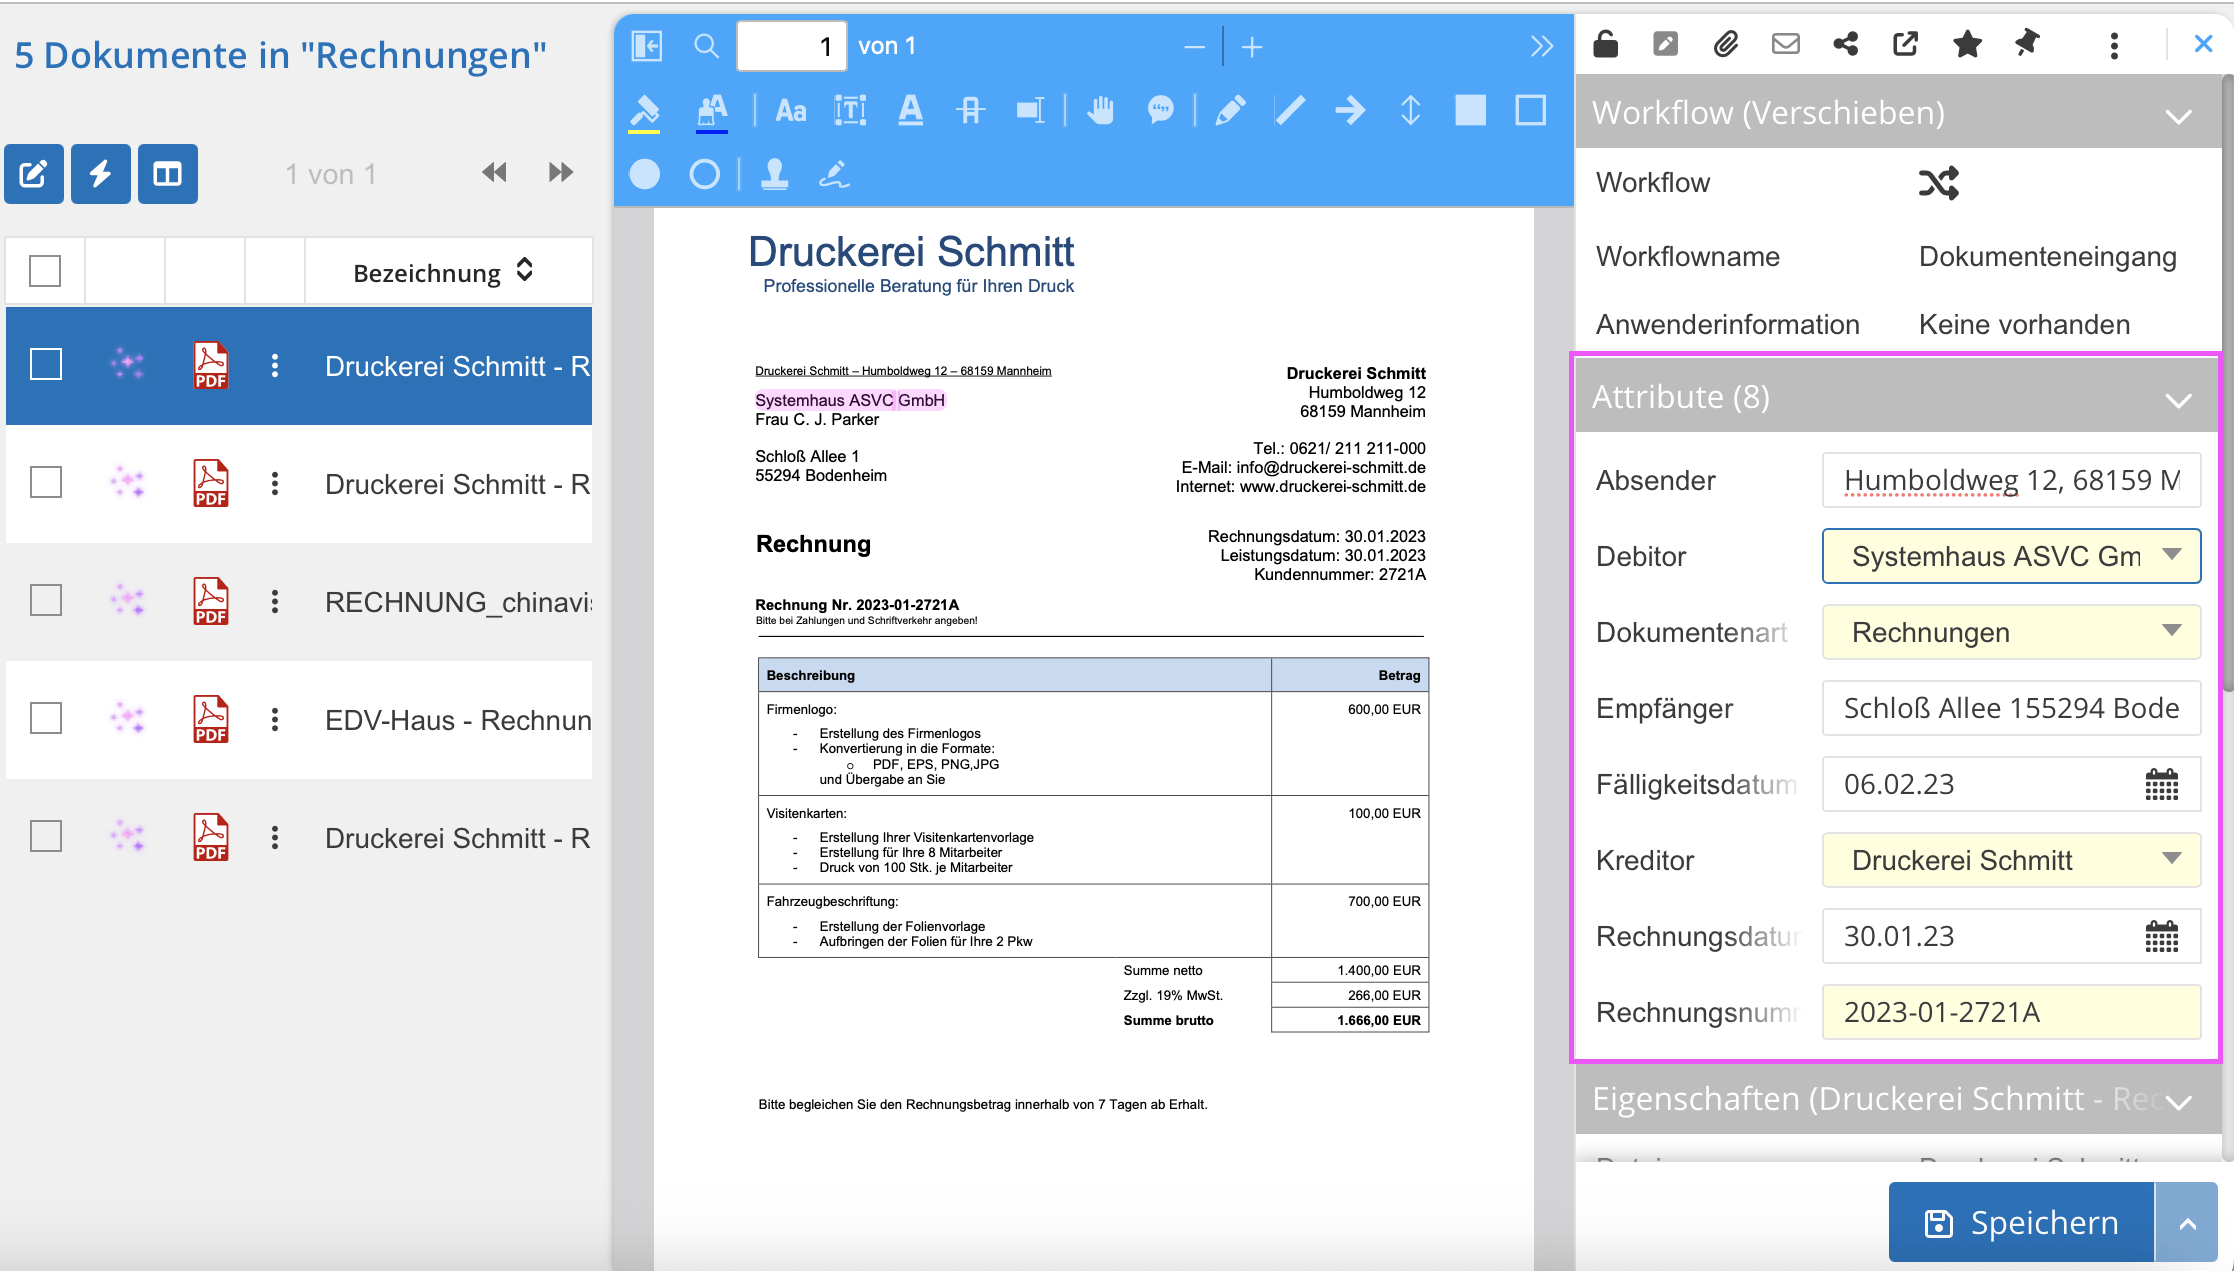Select the text box tool
This screenshot has height=1271, width=2234.
click(850, 111)
